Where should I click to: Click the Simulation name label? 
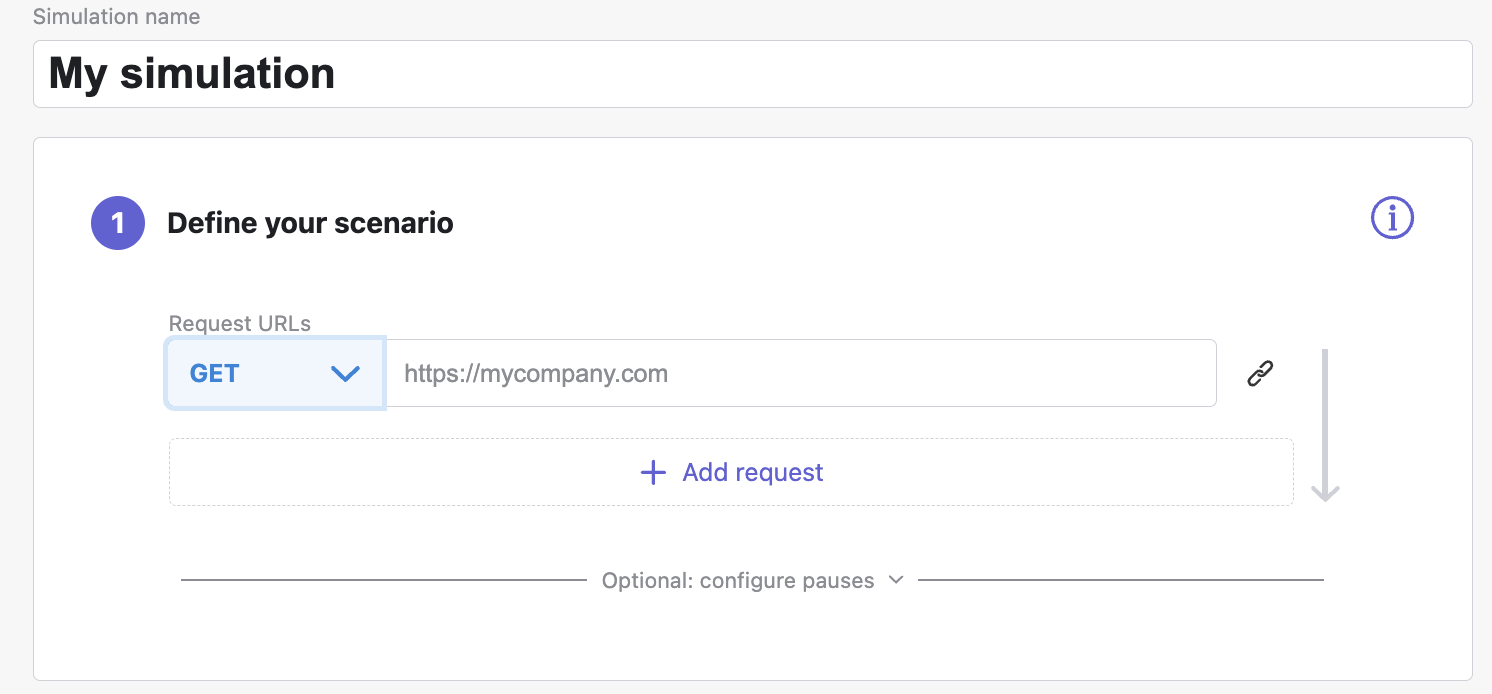pos(116,17)
